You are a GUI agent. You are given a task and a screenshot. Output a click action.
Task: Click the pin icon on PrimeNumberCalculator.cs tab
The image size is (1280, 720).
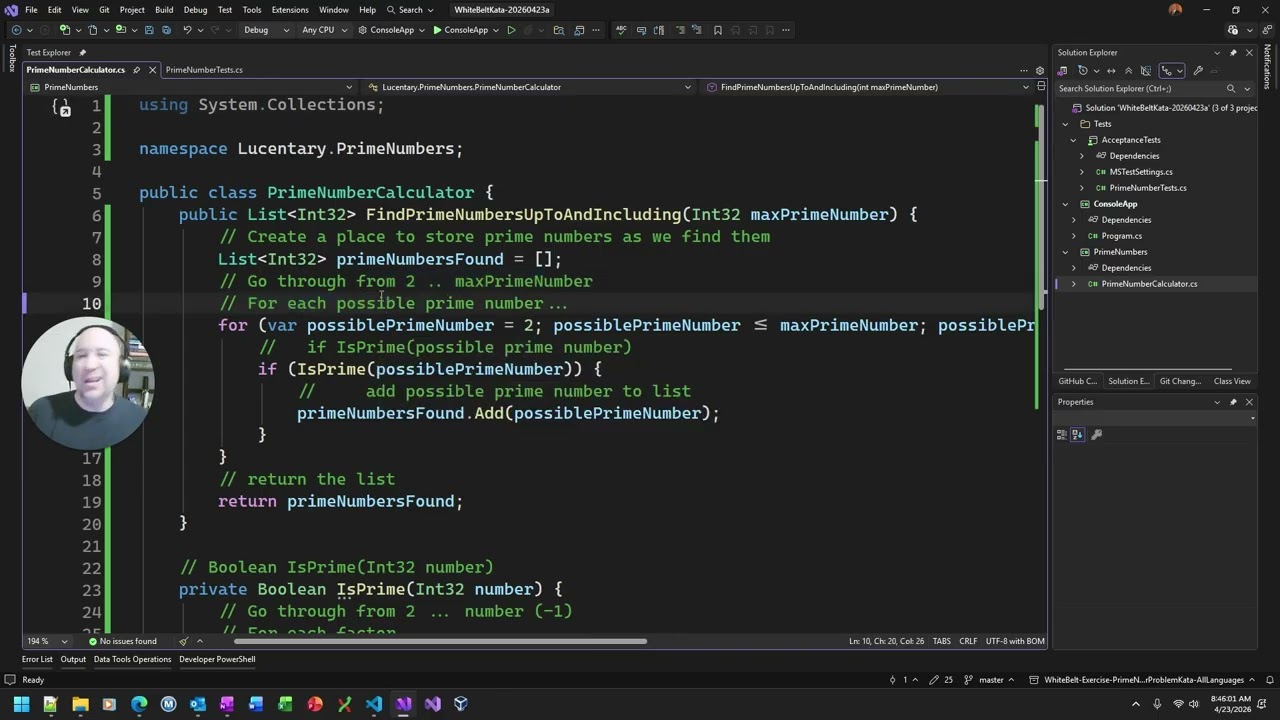137,70
